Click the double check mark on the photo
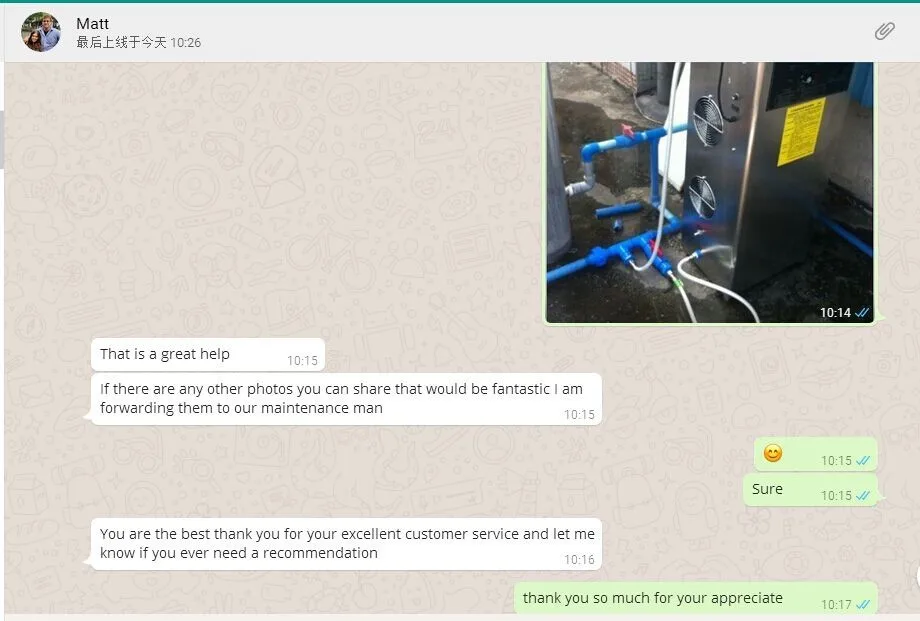Screen dimensions: 920x621 coord(862,312)
